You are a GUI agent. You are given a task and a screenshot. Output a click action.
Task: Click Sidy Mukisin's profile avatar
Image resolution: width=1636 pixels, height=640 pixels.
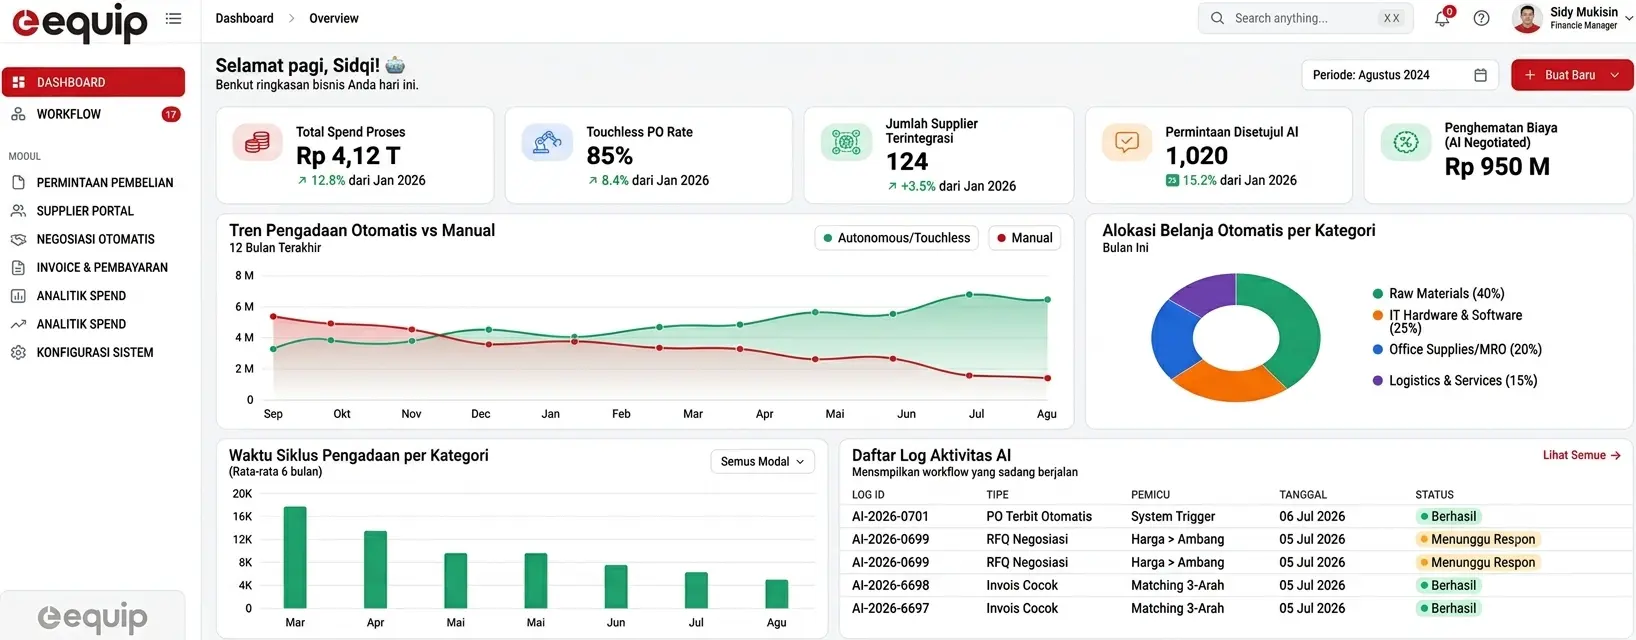click(x=1527, y=18)
